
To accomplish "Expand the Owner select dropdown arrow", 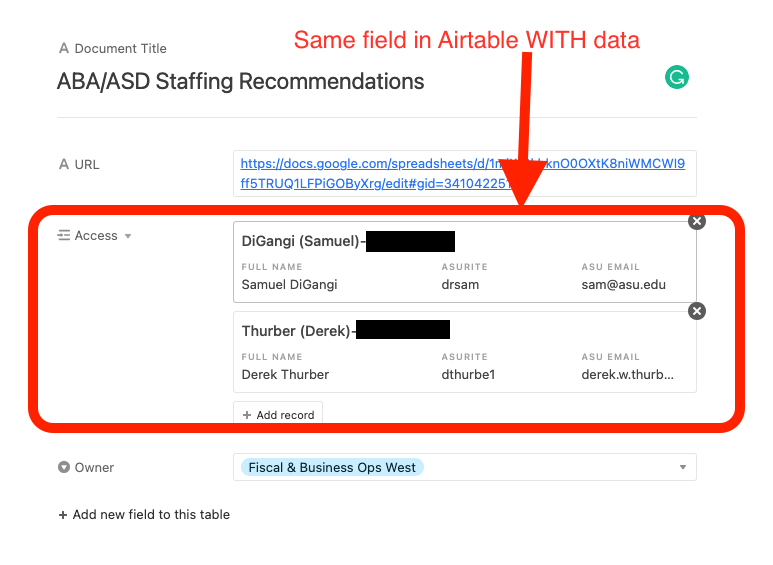I will (683, 467).
